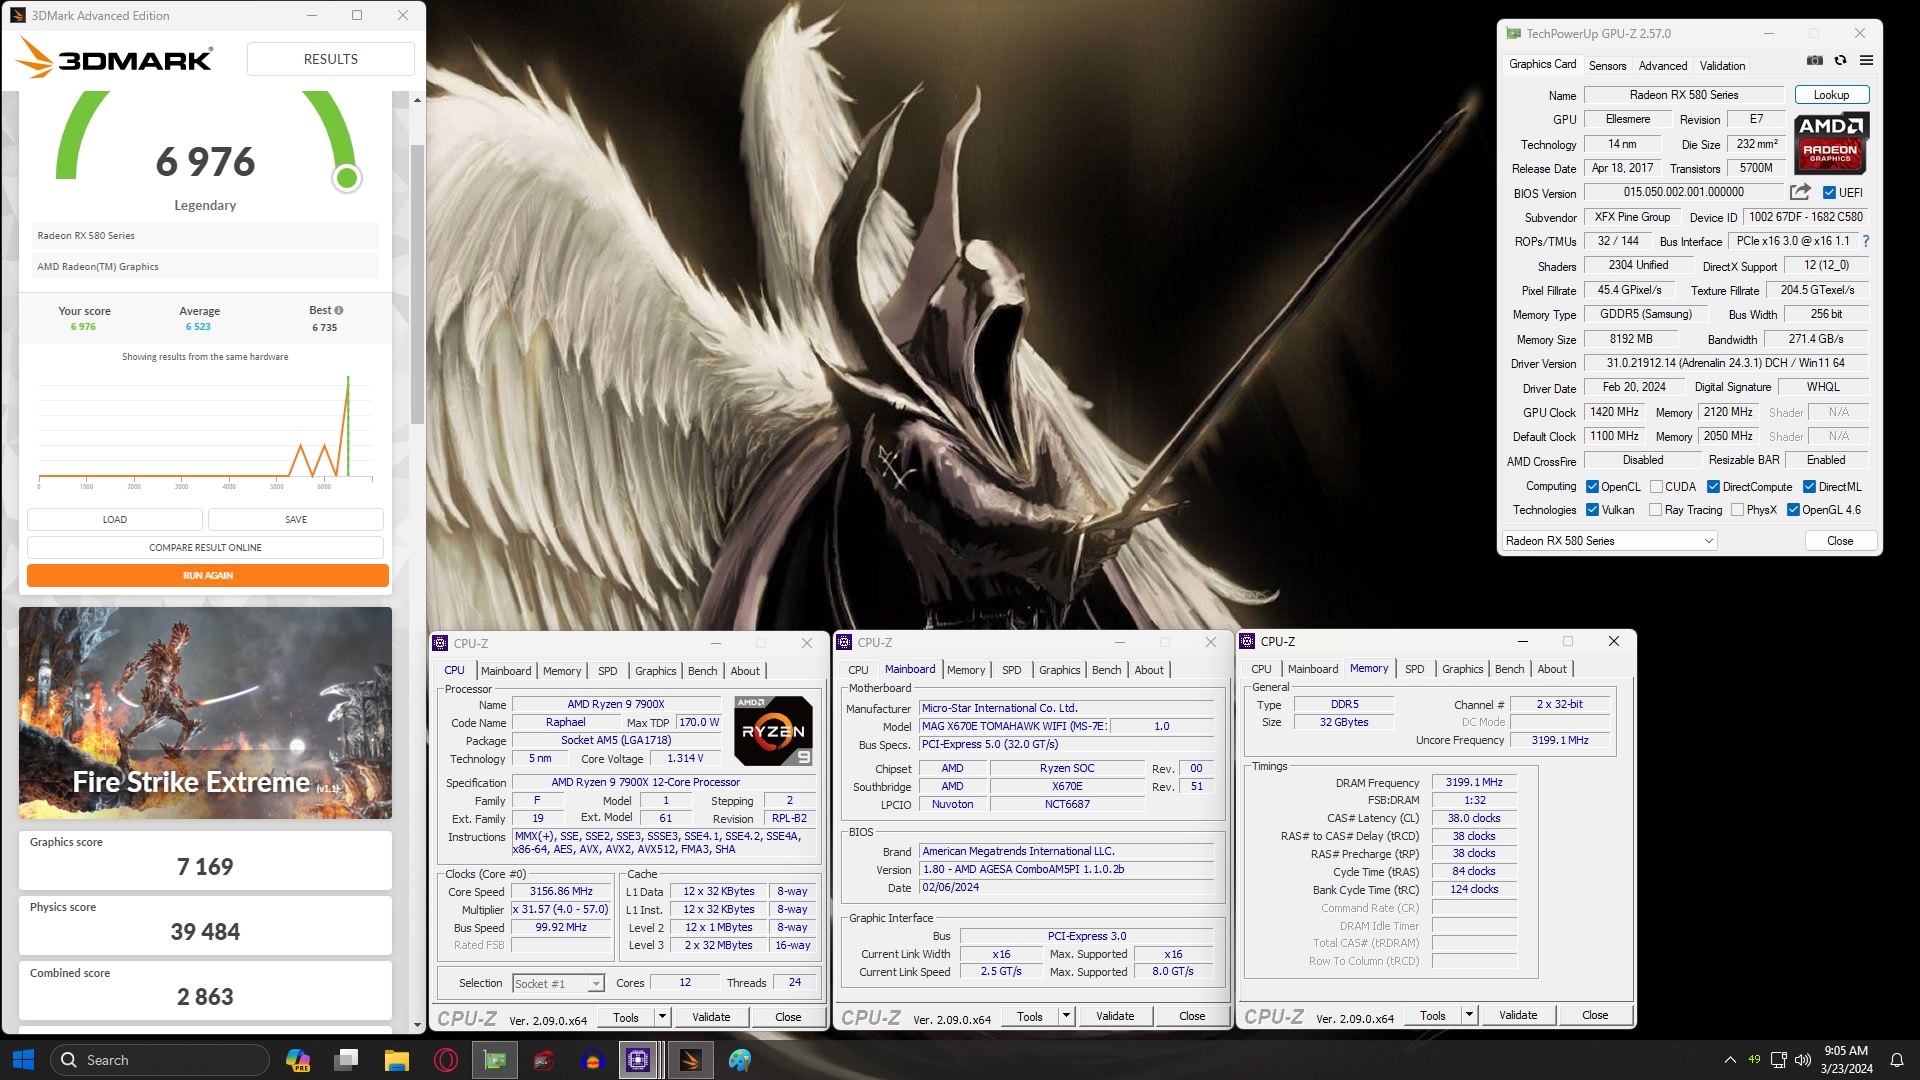Toggle the CUDA checkbox
Screen dimensions: 1920x1080
coord(1656,487)
